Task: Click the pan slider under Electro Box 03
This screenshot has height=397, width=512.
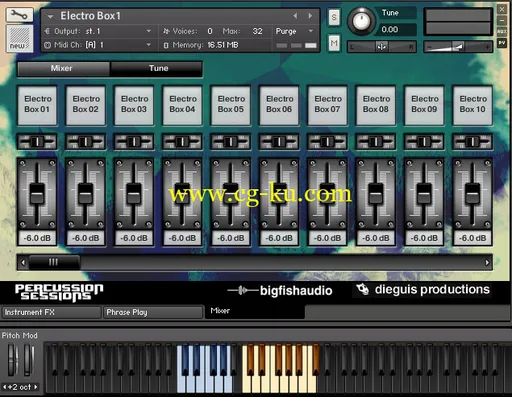Action: [134, 142]
